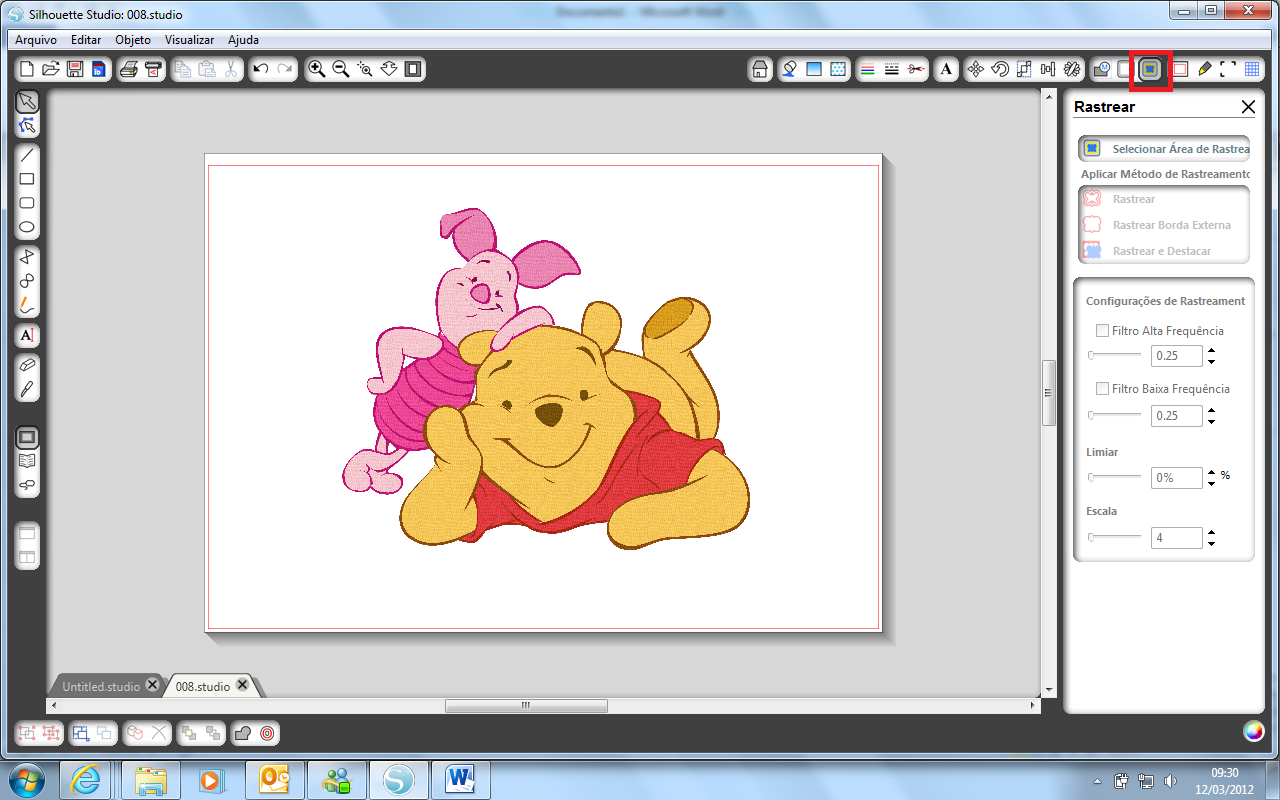
Task: Close the 008.studio document tab
Action: click(x=244, y=686)
